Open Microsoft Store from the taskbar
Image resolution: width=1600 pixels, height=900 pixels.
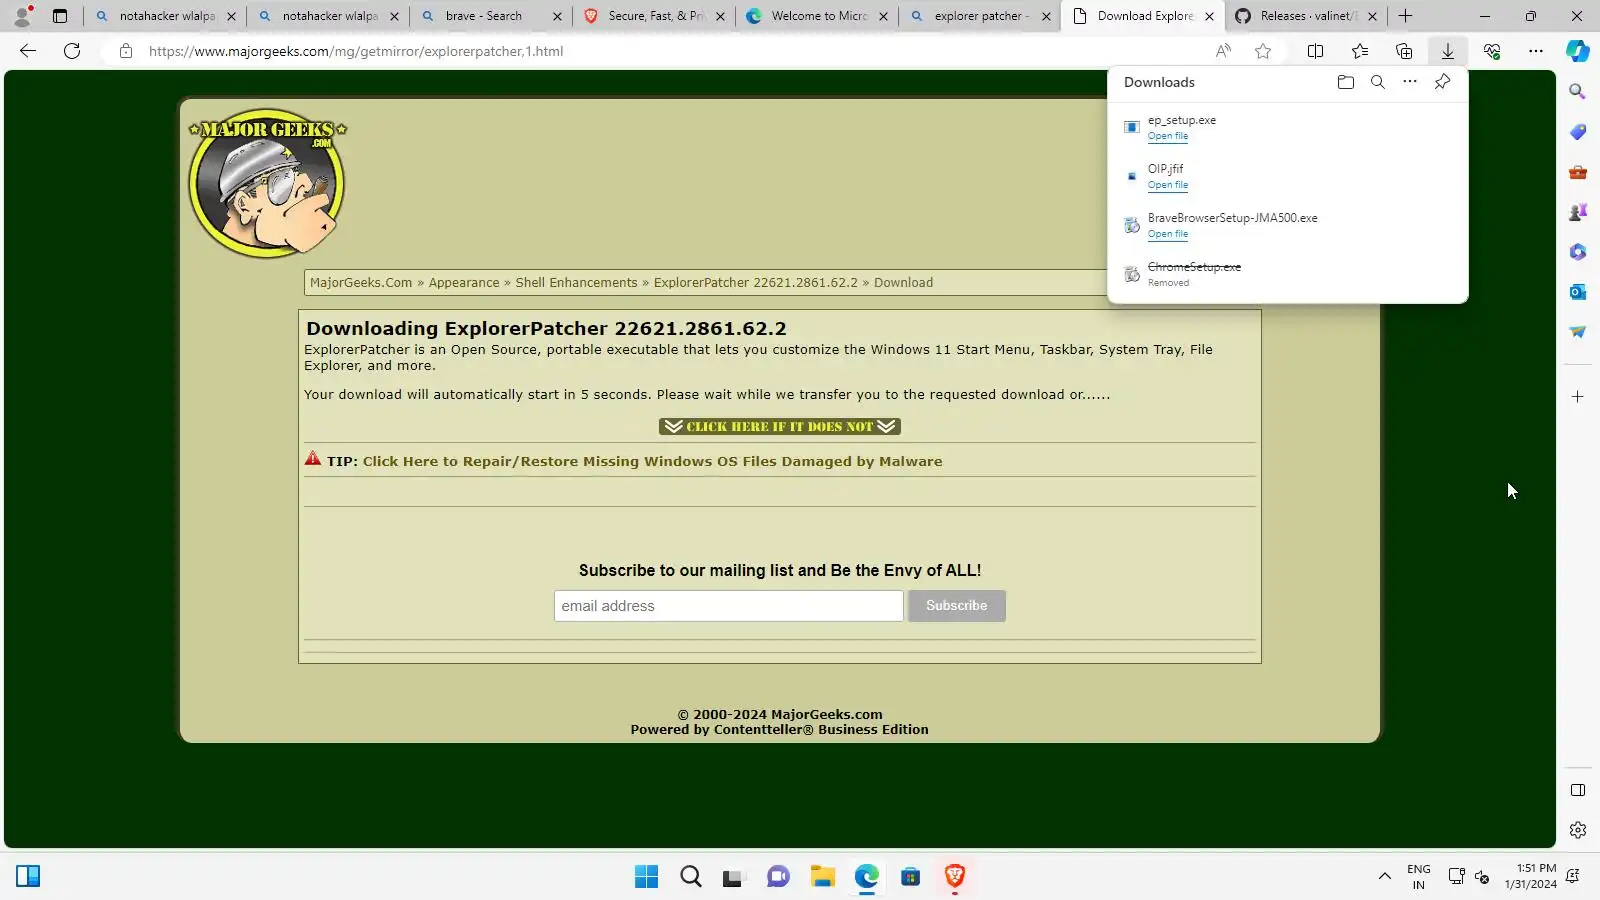(x=911, y=877)
